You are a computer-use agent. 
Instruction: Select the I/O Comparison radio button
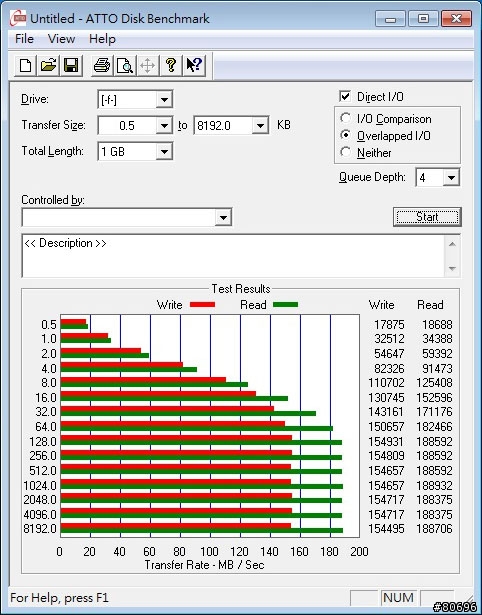coord(346,118)
